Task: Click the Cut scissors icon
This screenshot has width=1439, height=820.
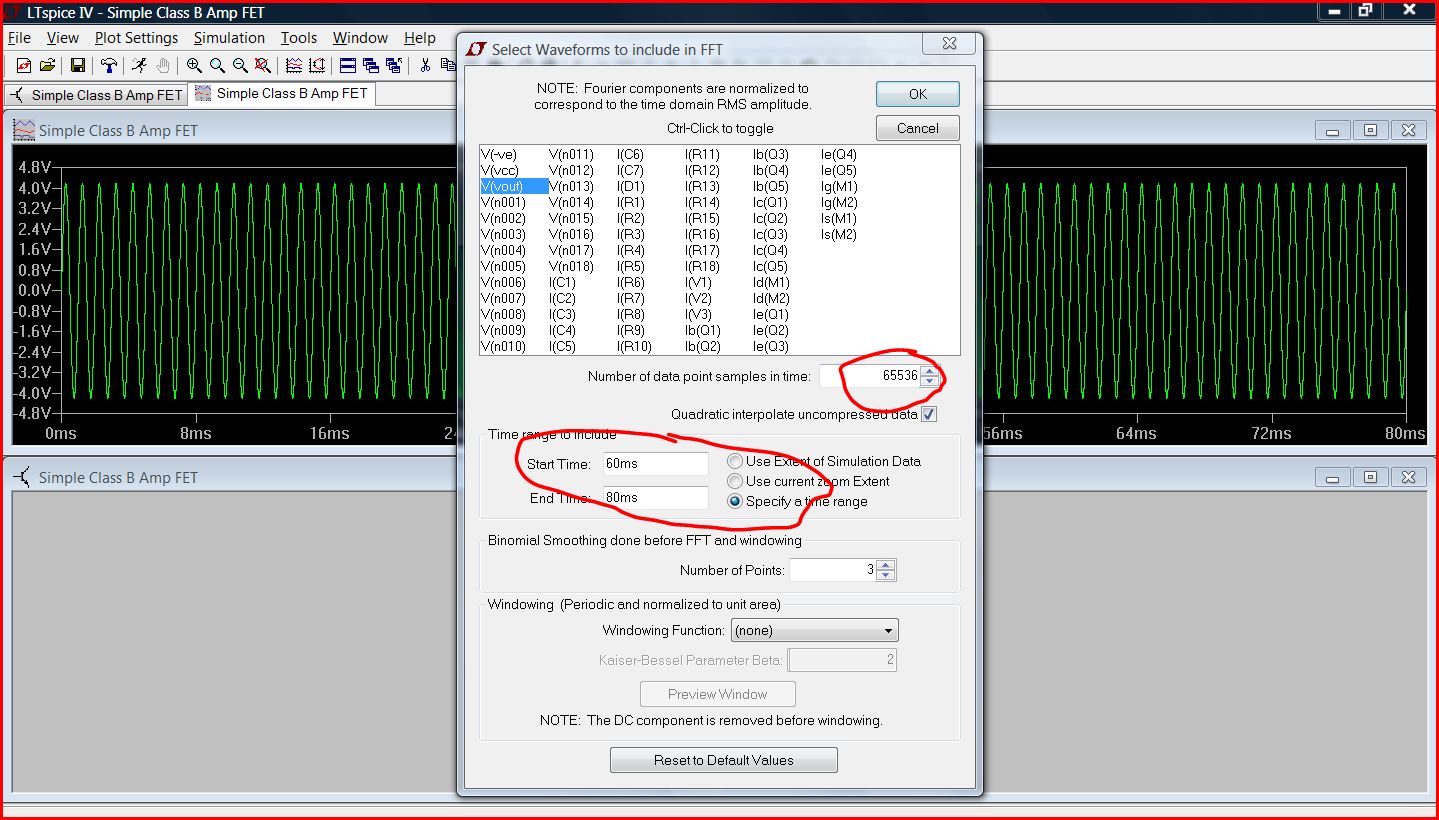Action: point(425,65)
